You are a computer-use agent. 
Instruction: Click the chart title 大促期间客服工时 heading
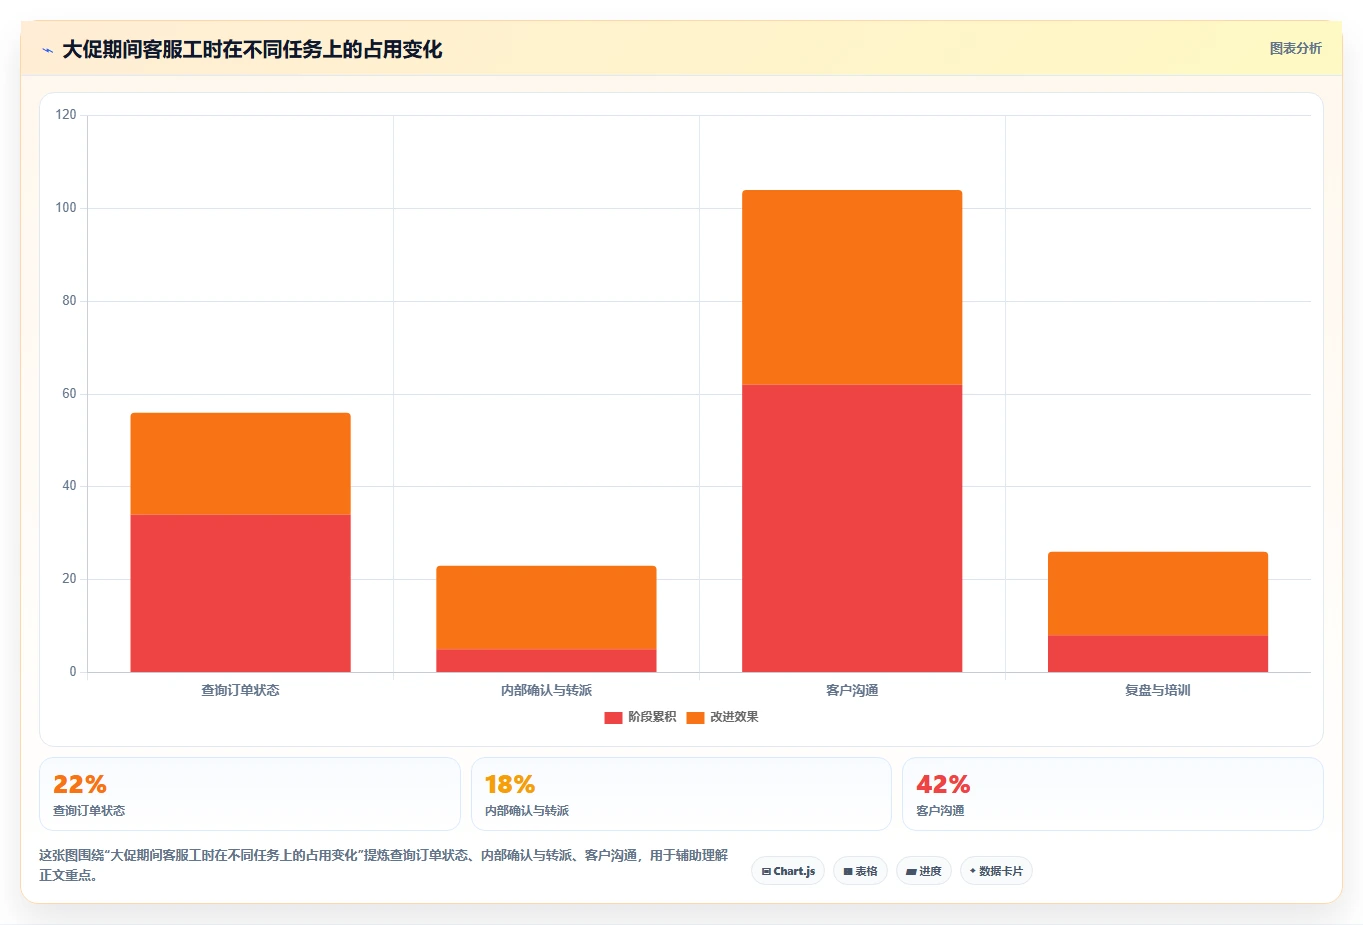point(252,49)
